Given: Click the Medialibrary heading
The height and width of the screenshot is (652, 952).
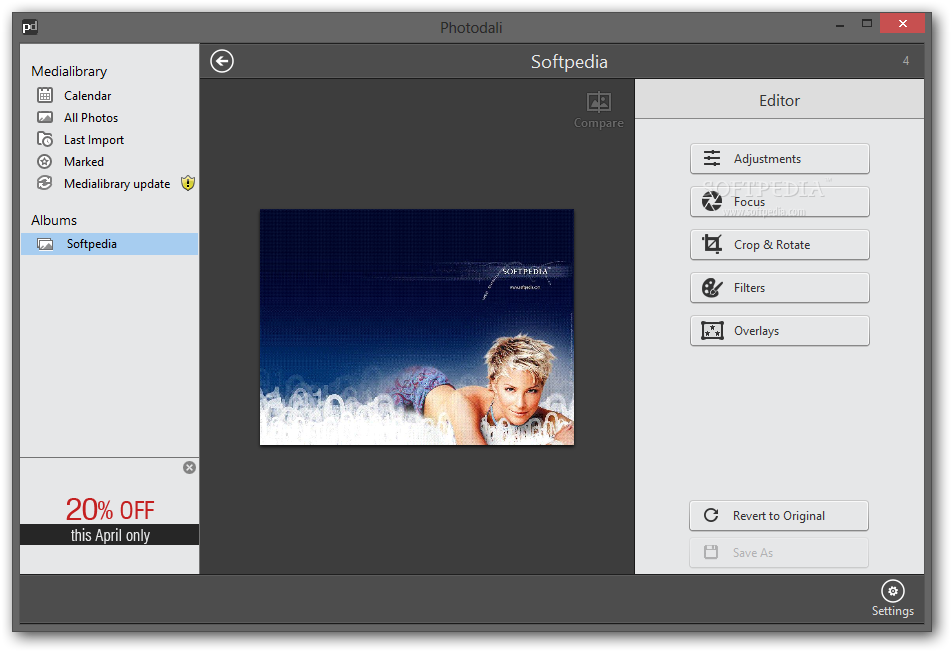Looking at the screenshot, I should pyautogui.click(x=69, y=72).
